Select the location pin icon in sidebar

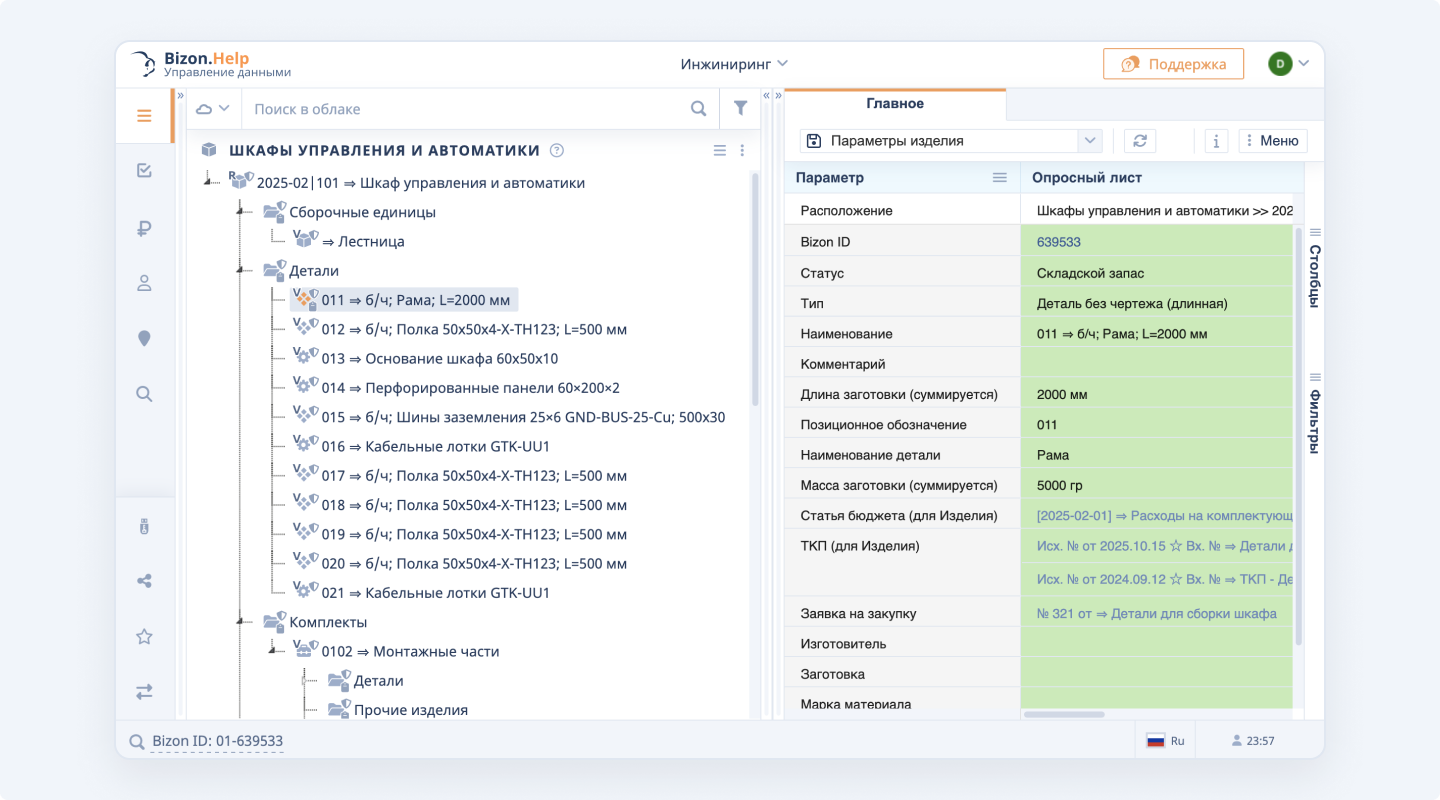[x=144, y=338]
